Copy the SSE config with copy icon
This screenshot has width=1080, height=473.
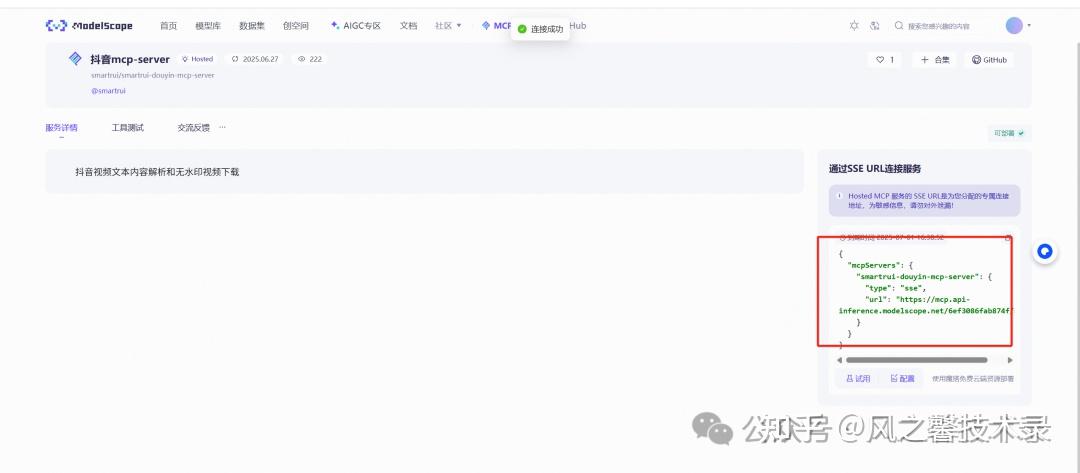tap(1008, 238)
